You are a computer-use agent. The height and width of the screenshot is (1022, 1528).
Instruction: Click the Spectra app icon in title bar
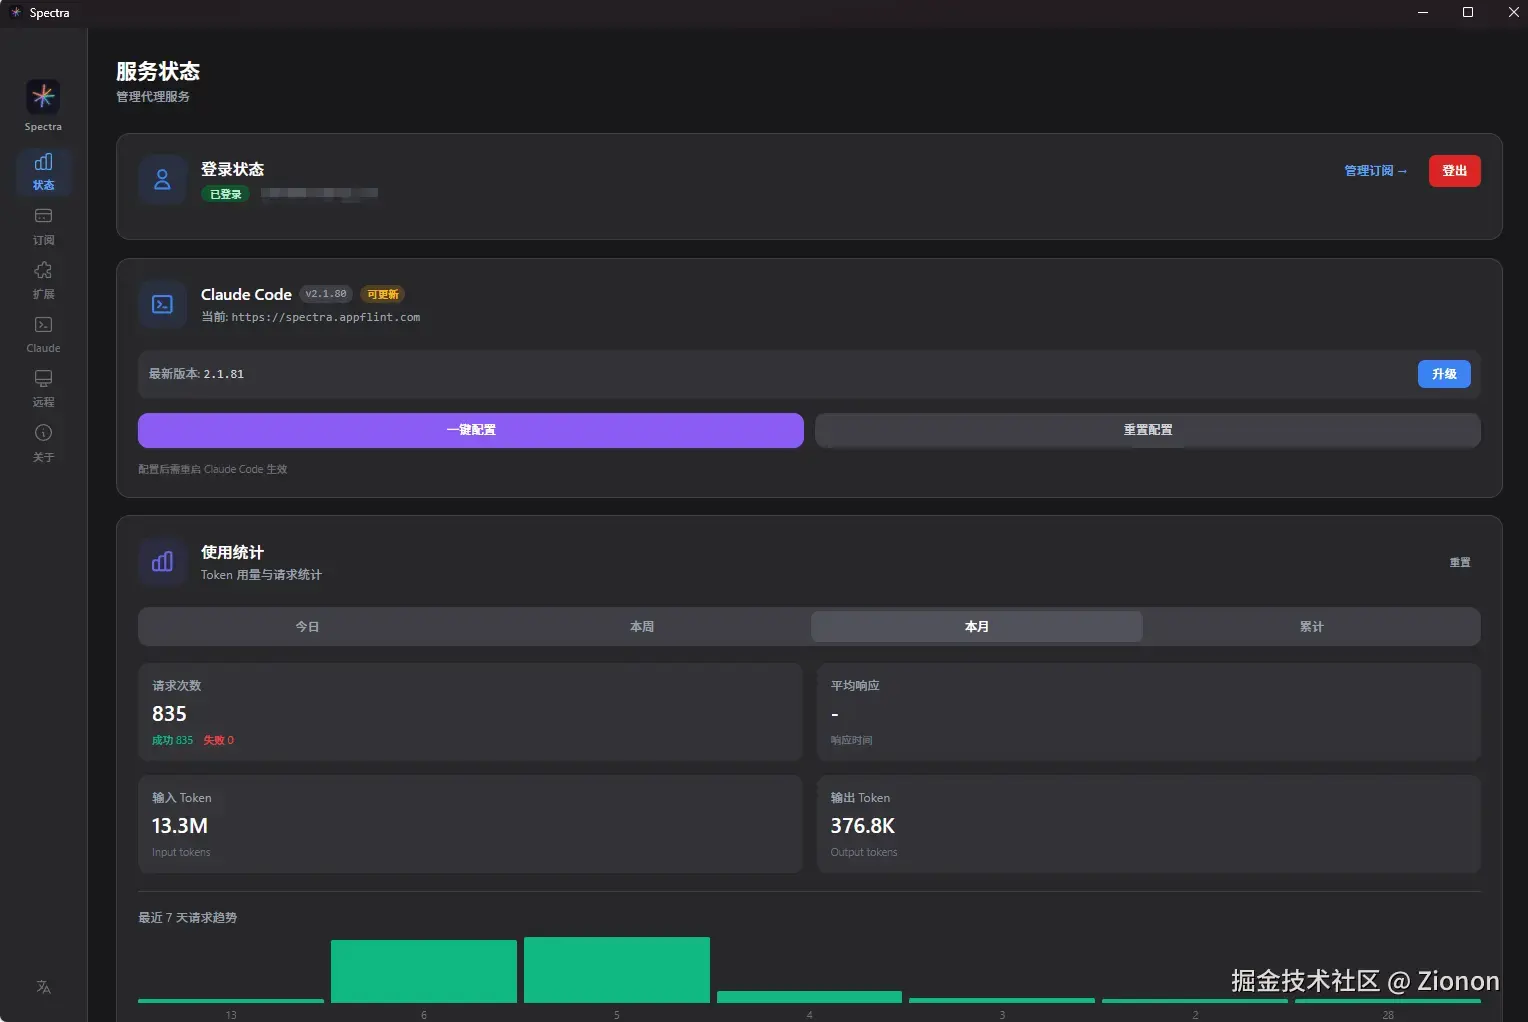pos(15,13)
